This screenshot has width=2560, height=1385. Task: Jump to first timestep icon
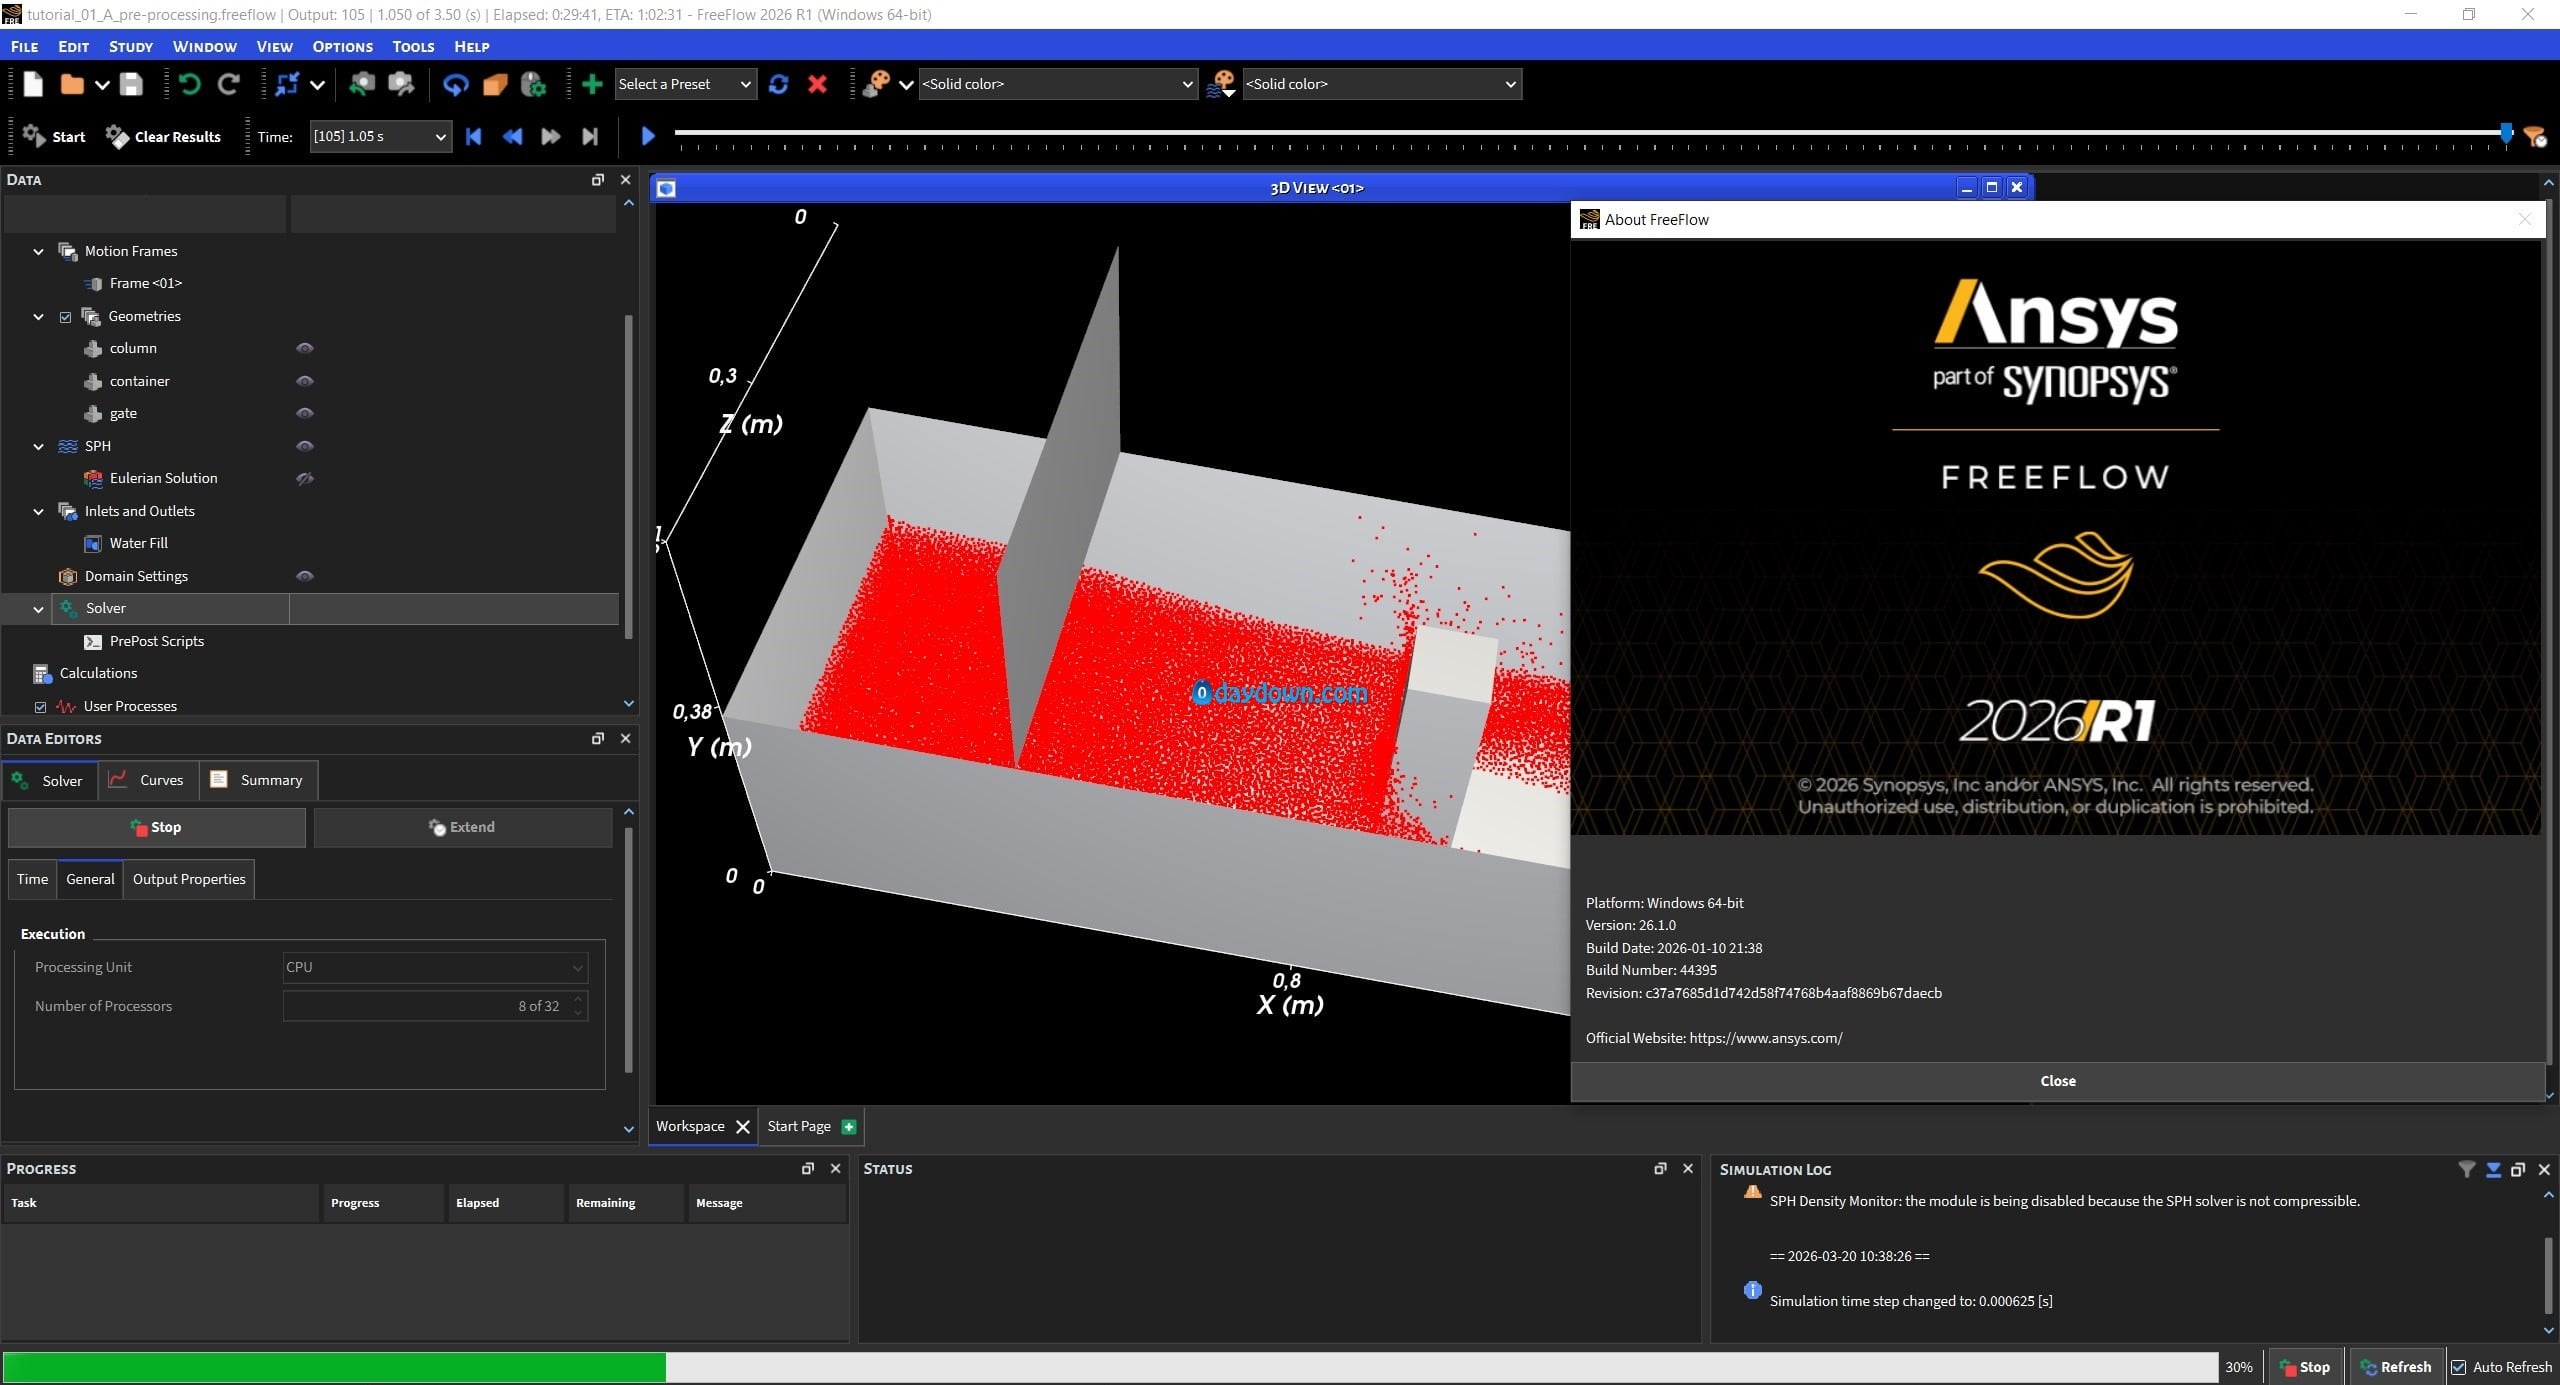click(x=474, y=136)
